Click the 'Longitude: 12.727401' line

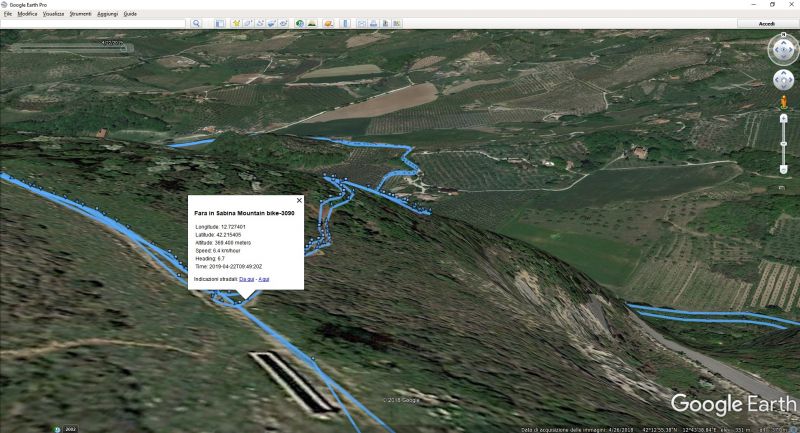tap(220, 227)
